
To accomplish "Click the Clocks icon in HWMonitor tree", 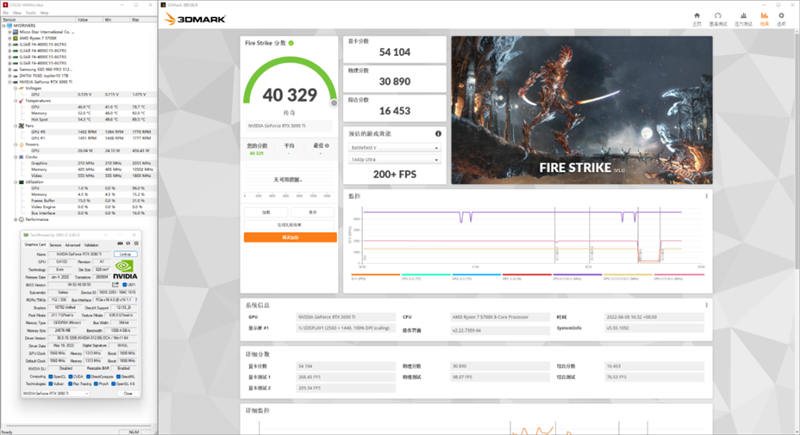I will tap(21, 157).
